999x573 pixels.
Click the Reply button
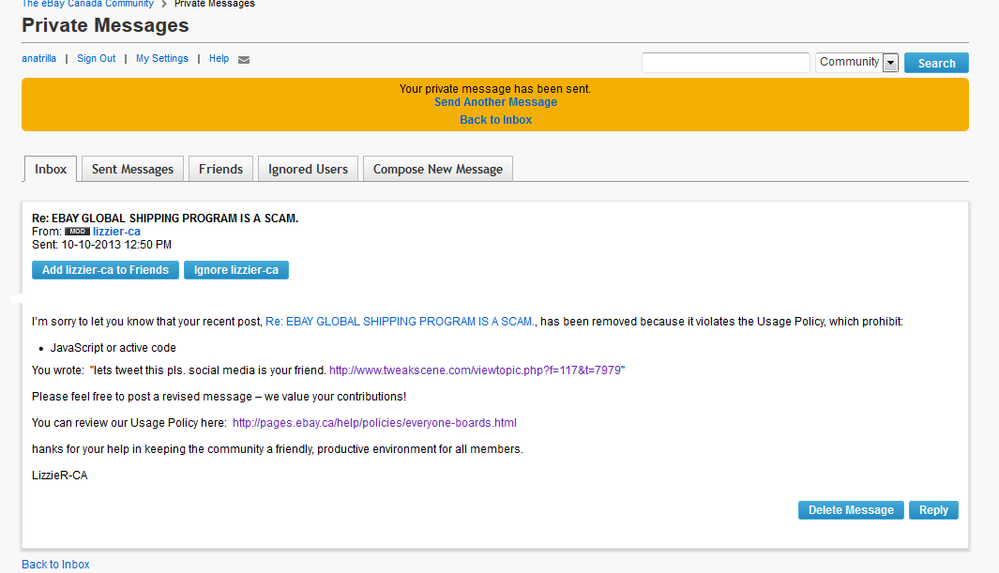click(x=933, y=510)
